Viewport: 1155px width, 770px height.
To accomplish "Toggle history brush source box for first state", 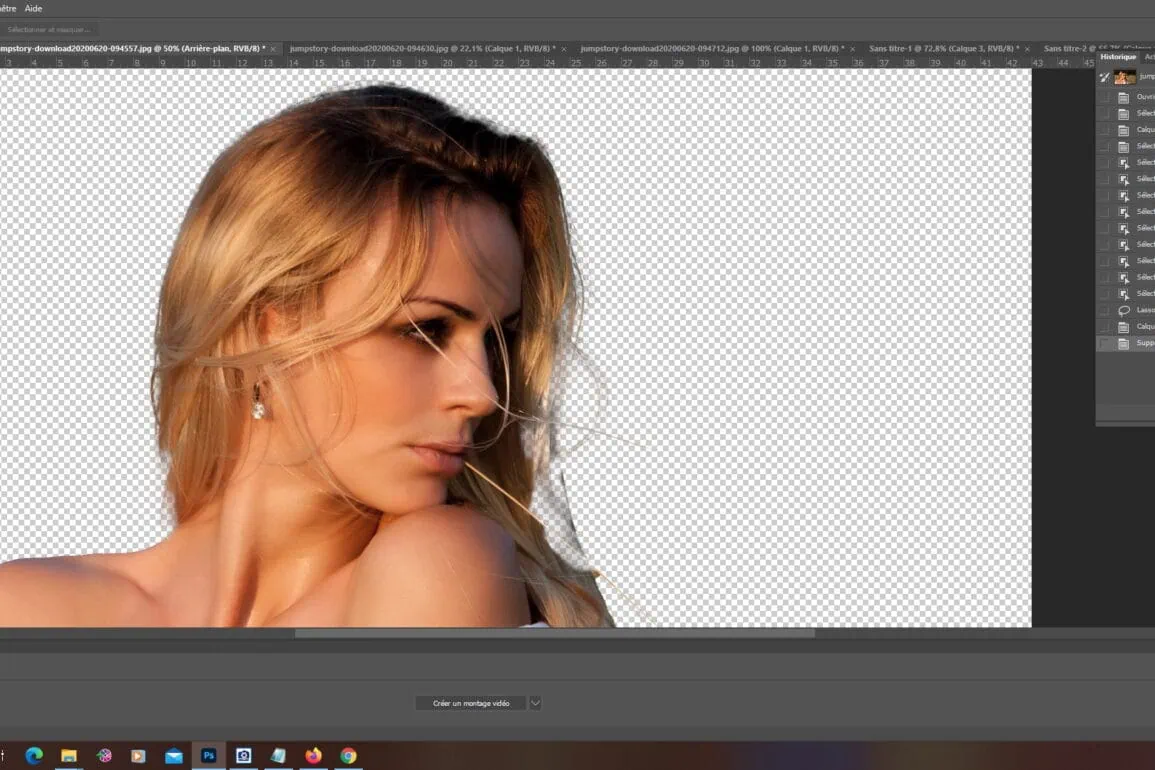I will pyautogui.click(x=1105, y=97).
